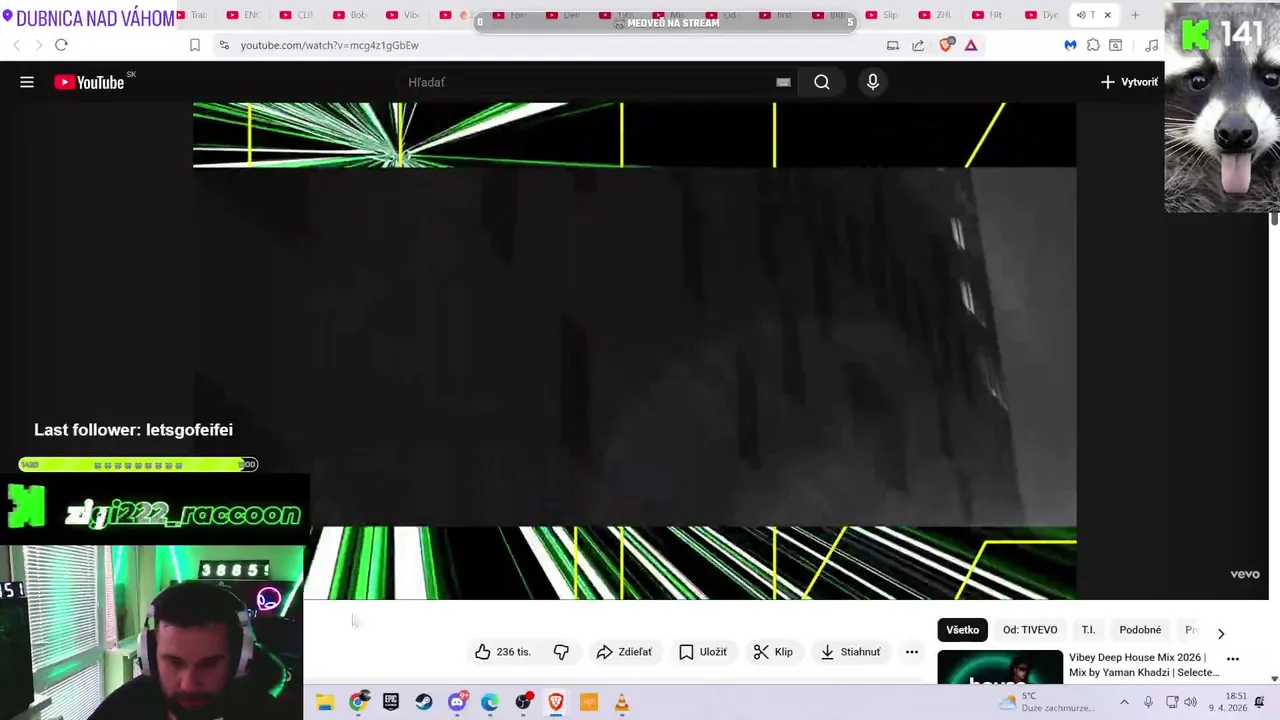The width and height of the screenshot is (1280, 720).
Task: Open the YouTube hamburger guide menu
Action: pos(27,82)
